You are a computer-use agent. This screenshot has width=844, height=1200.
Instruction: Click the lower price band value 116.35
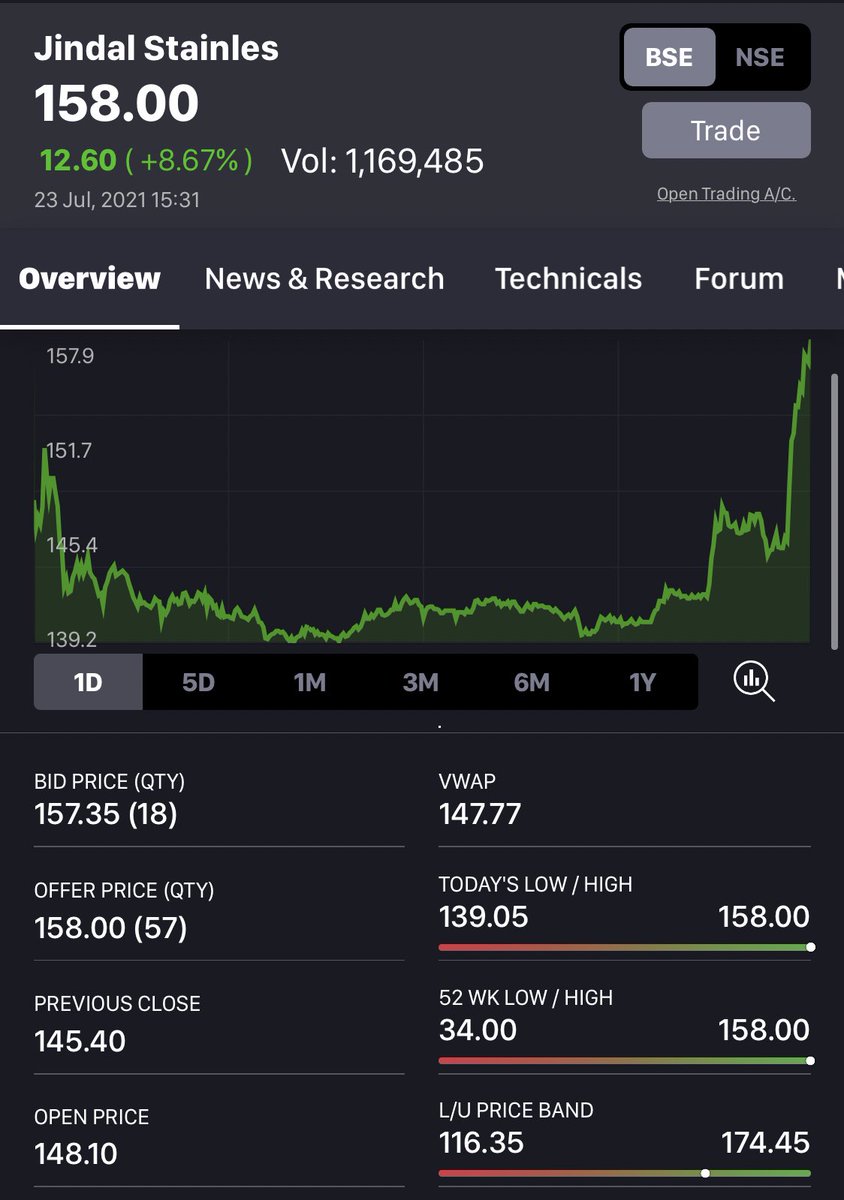tap(481, 1142)
